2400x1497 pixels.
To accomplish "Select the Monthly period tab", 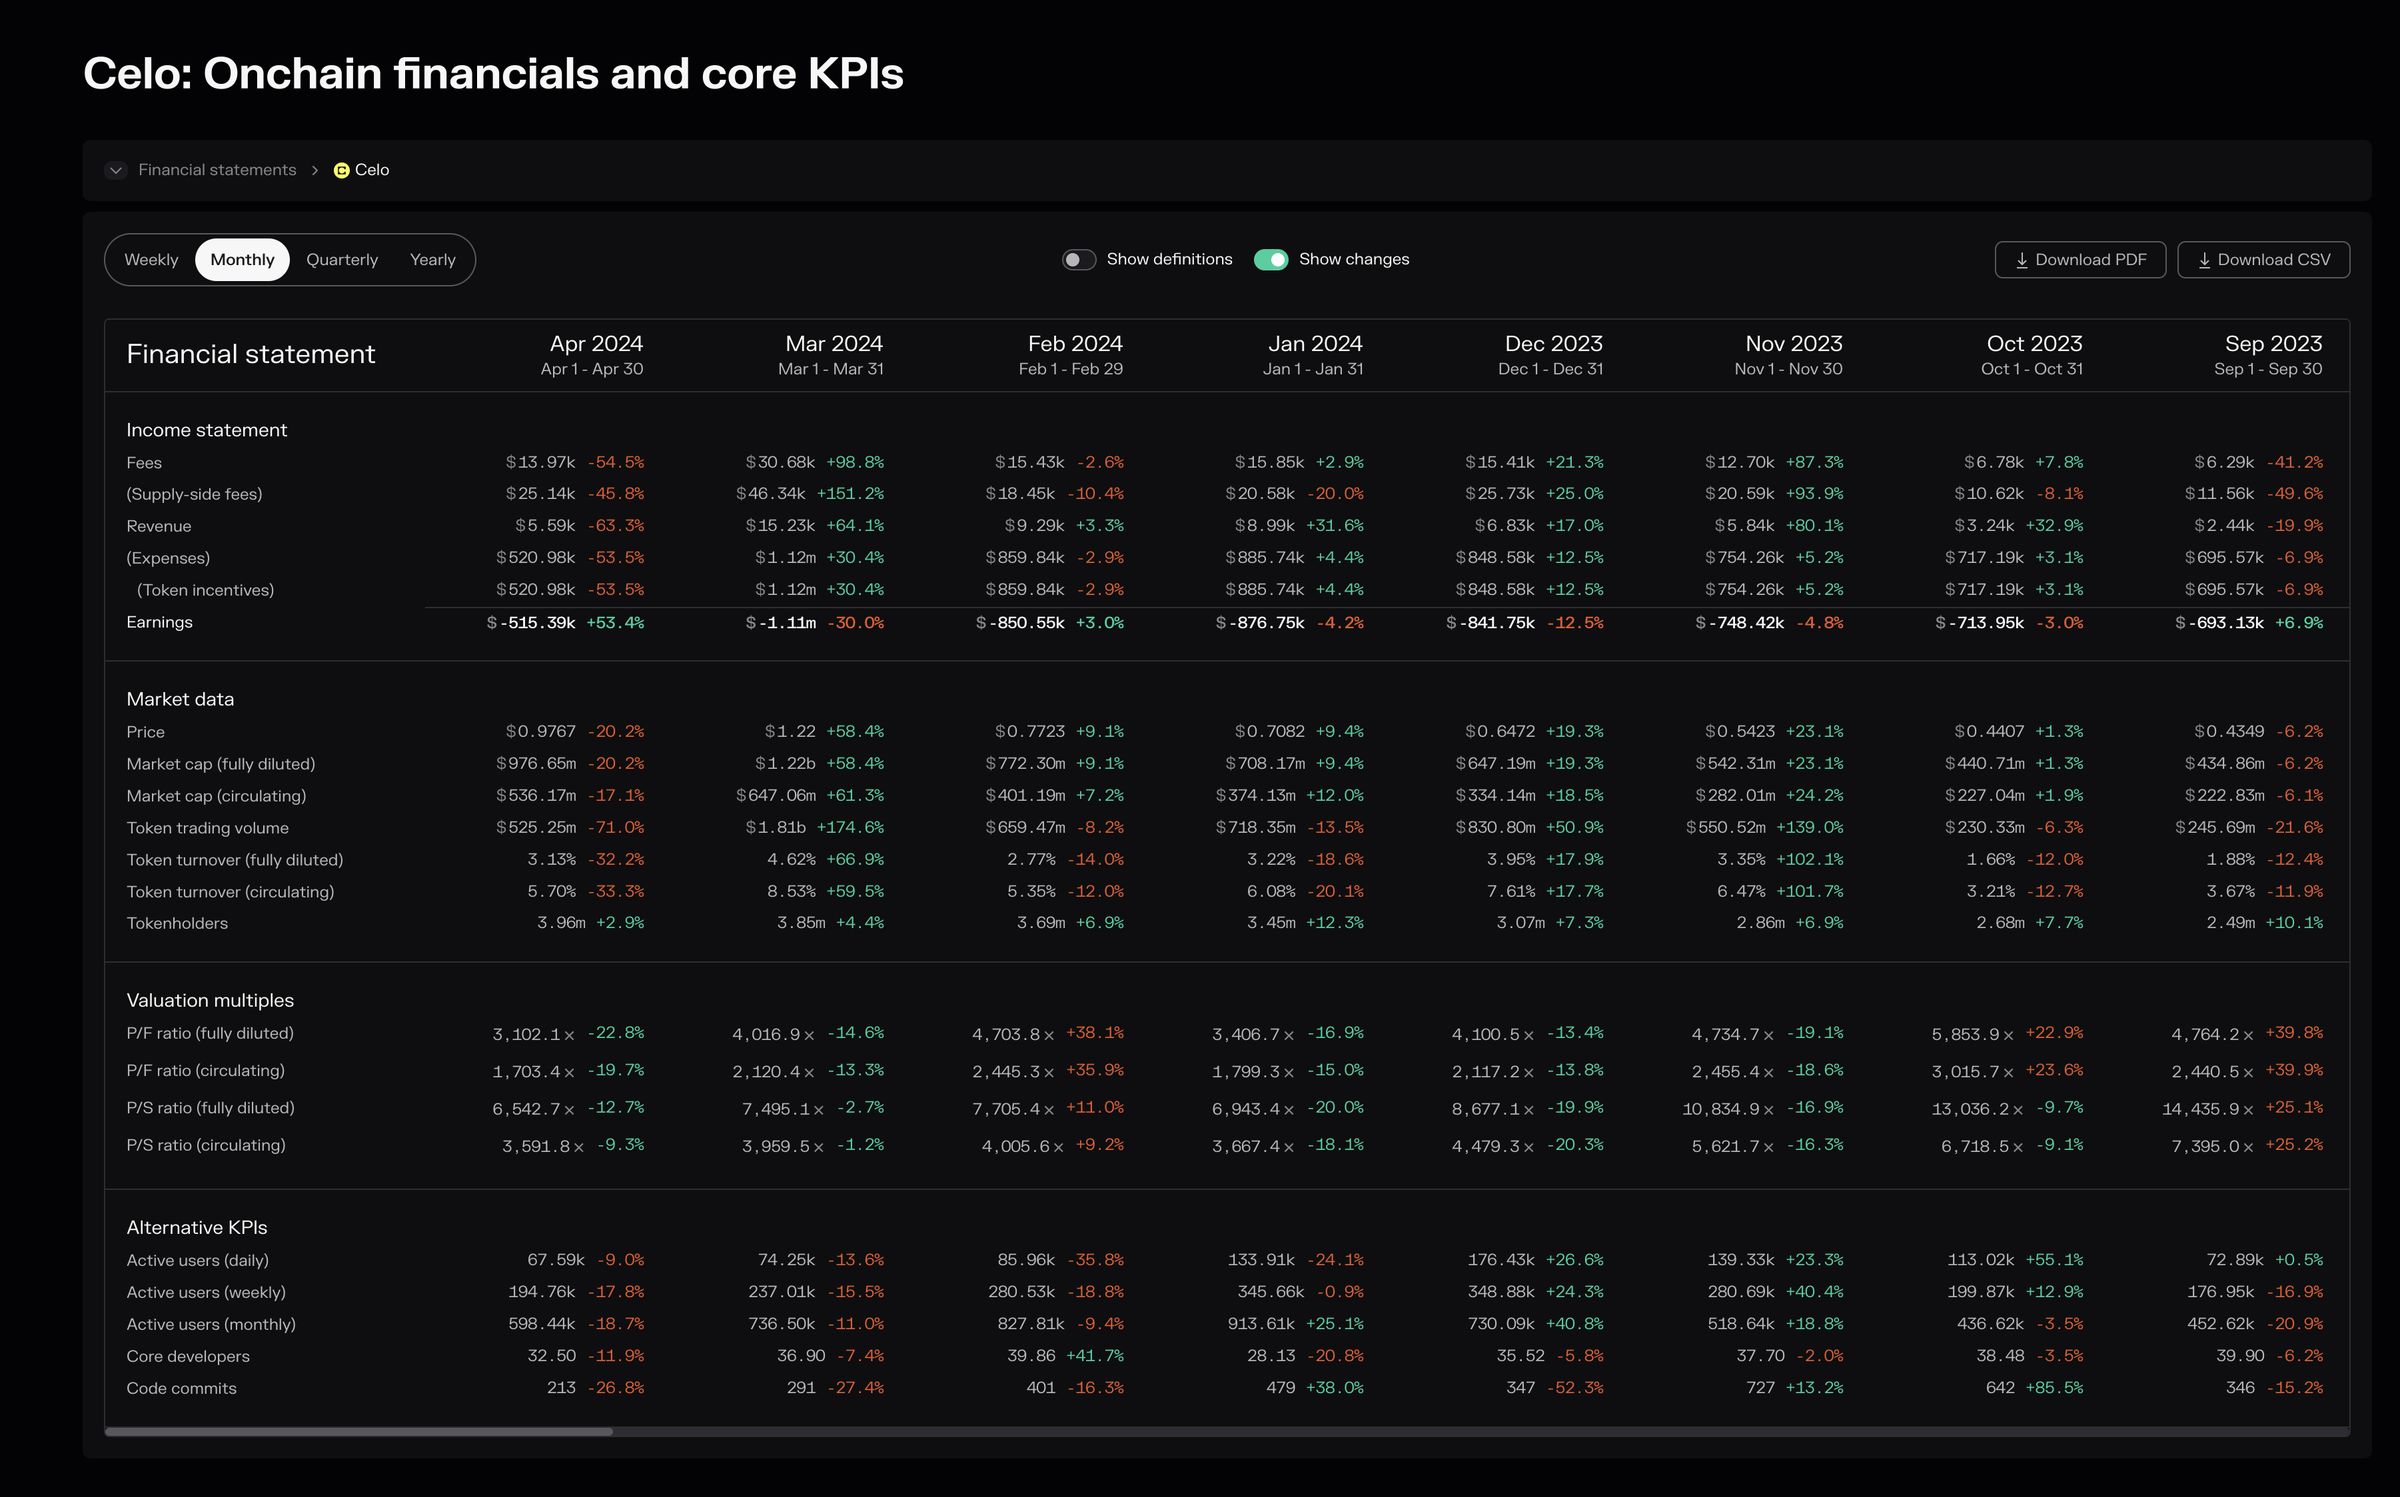I will point(242,260).
